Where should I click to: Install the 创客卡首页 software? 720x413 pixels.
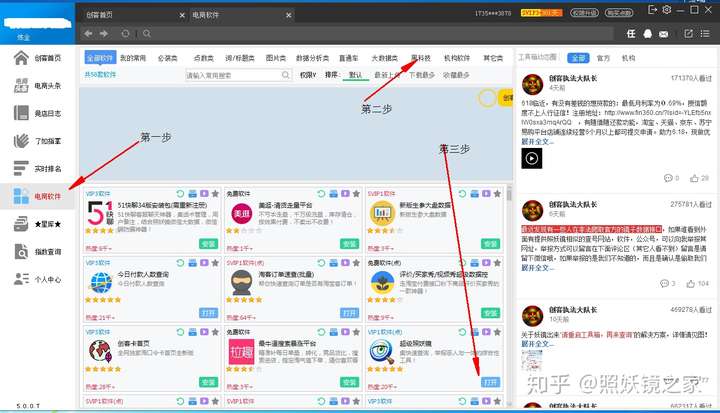point(208,382)
